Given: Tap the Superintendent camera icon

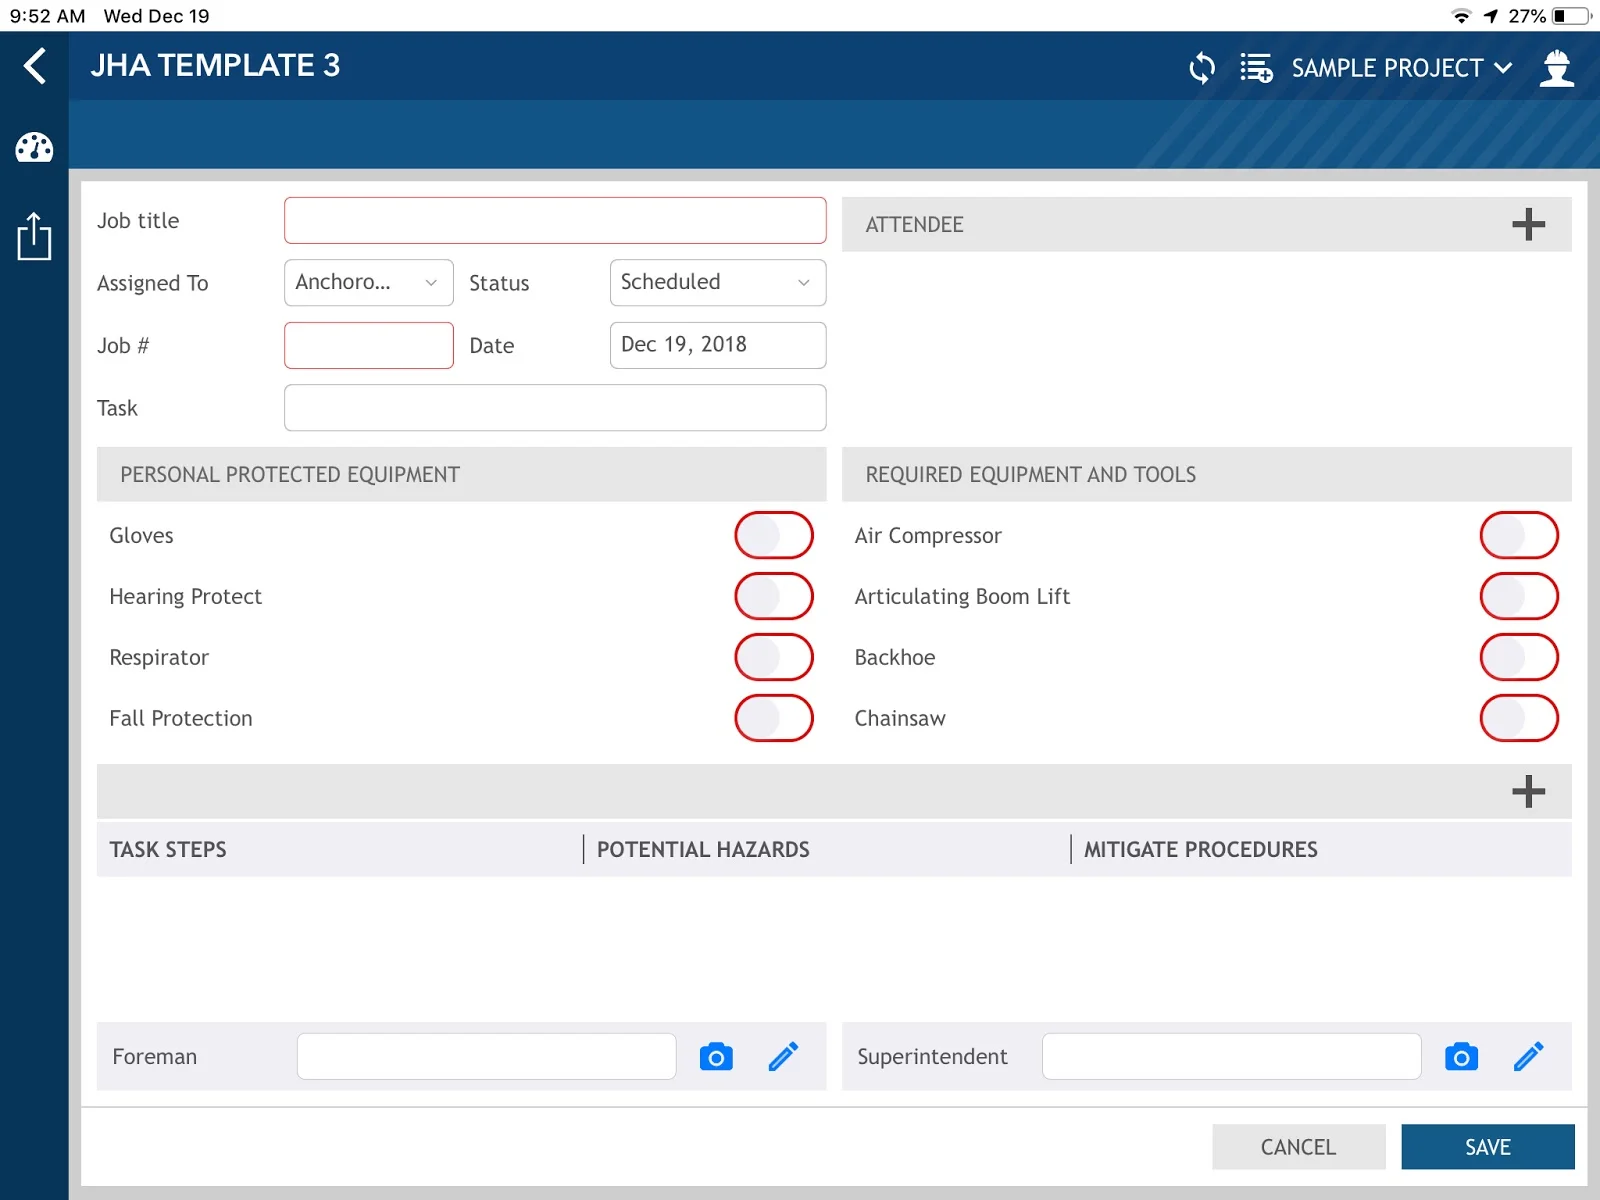Looking at the screenshot, I should [1461, 1056].
